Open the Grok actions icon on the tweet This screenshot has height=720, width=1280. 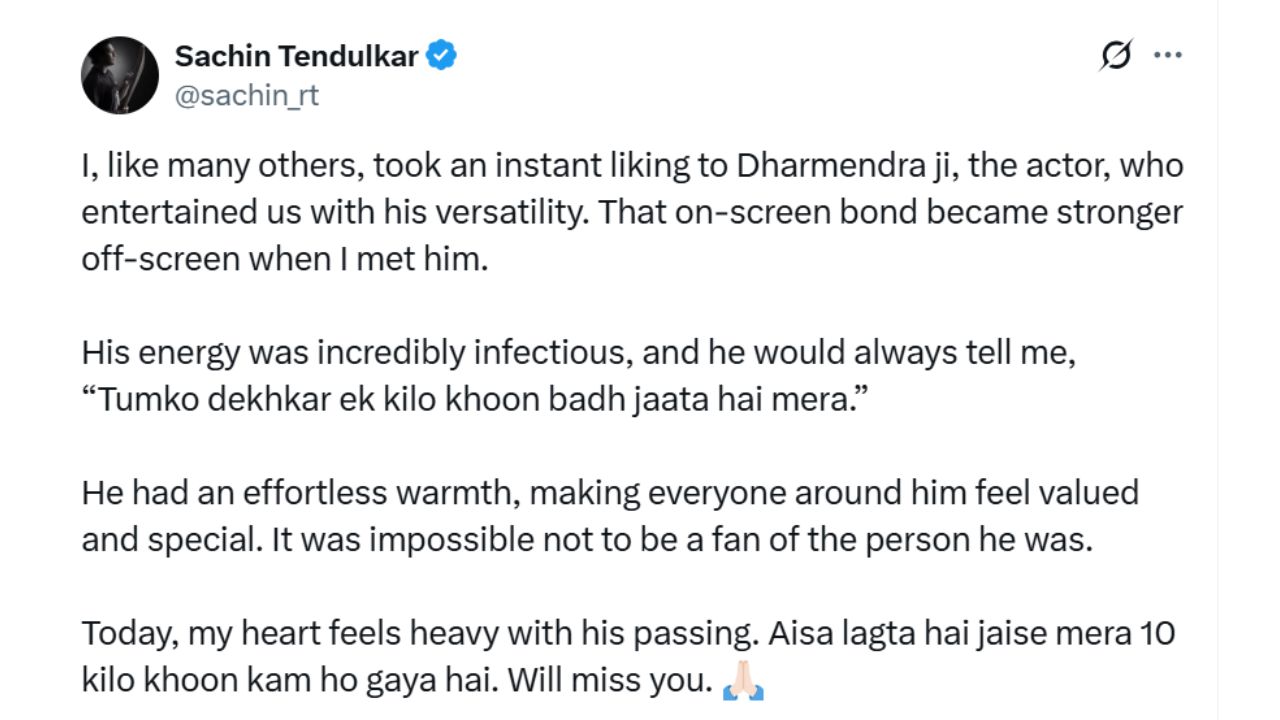point(1118,55)
